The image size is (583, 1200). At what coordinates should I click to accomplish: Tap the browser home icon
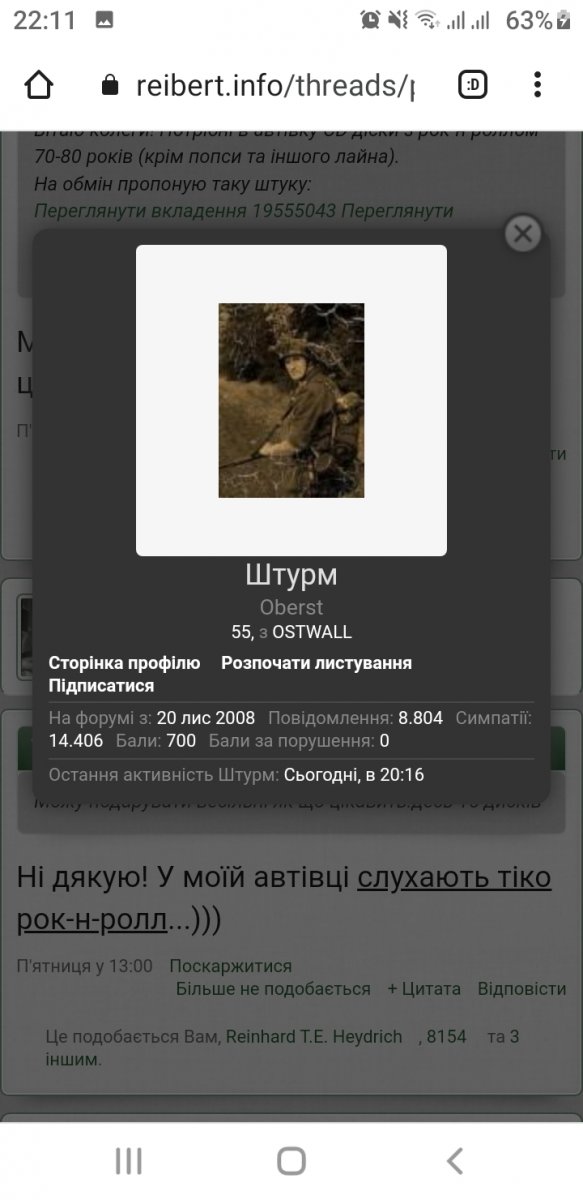coord(38,86)
